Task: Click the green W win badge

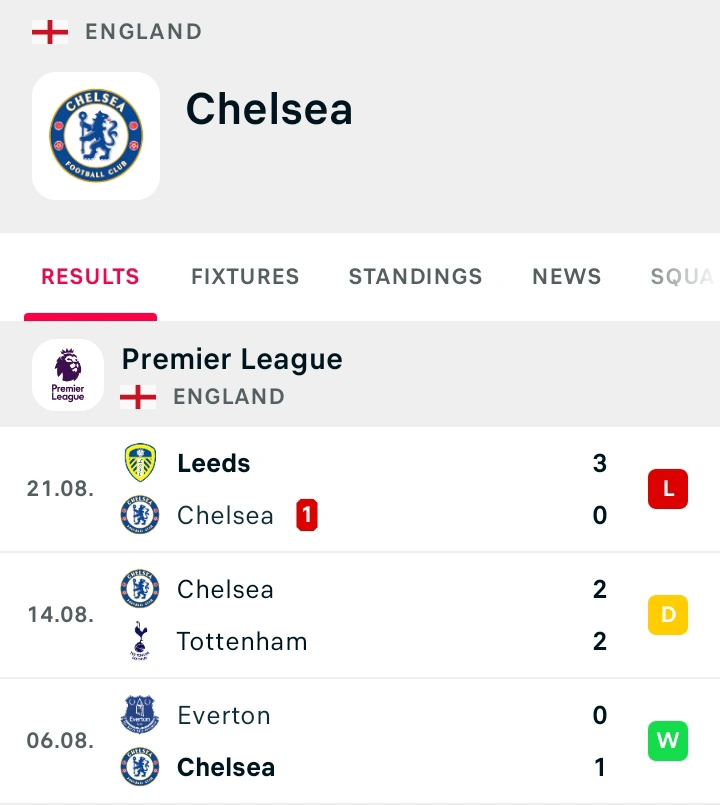Action: [668, 741]
